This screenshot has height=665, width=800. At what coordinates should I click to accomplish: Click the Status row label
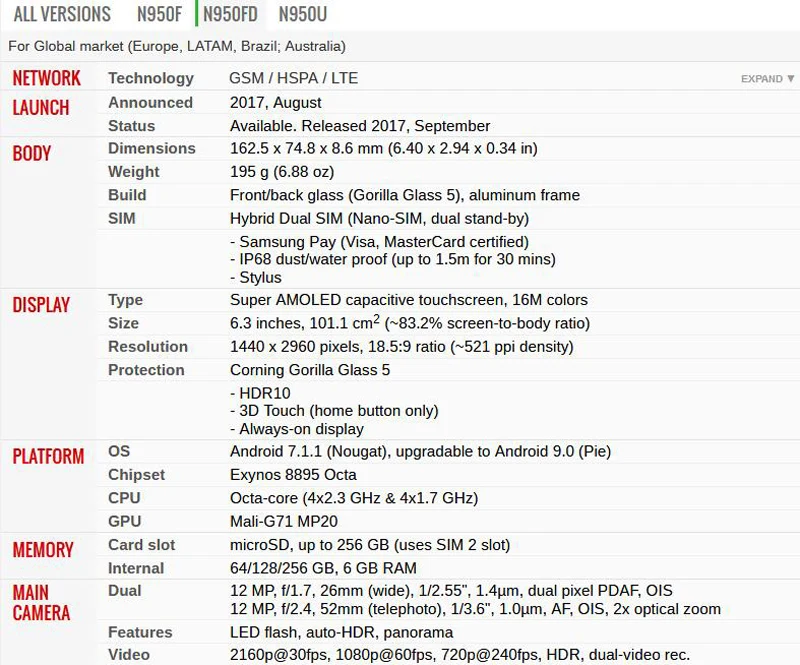click(x=132, y=126)
